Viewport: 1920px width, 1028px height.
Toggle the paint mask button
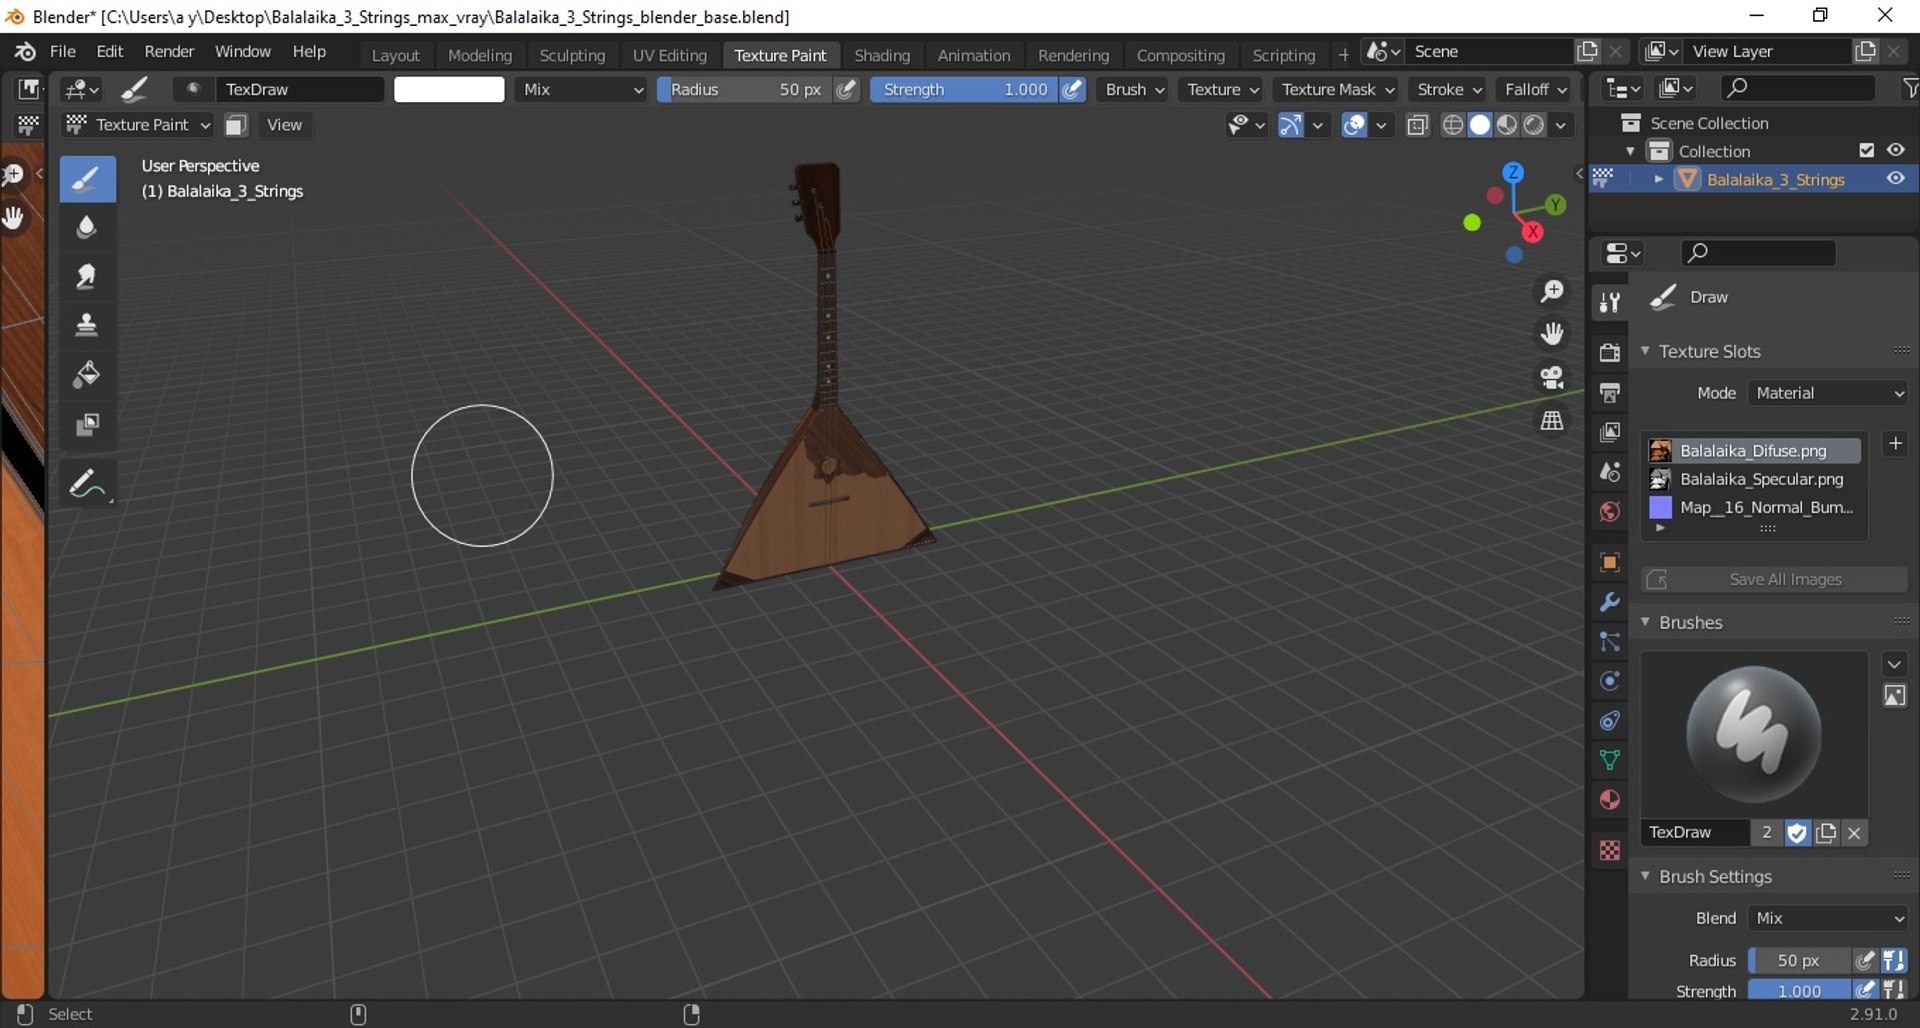(236, 125)
